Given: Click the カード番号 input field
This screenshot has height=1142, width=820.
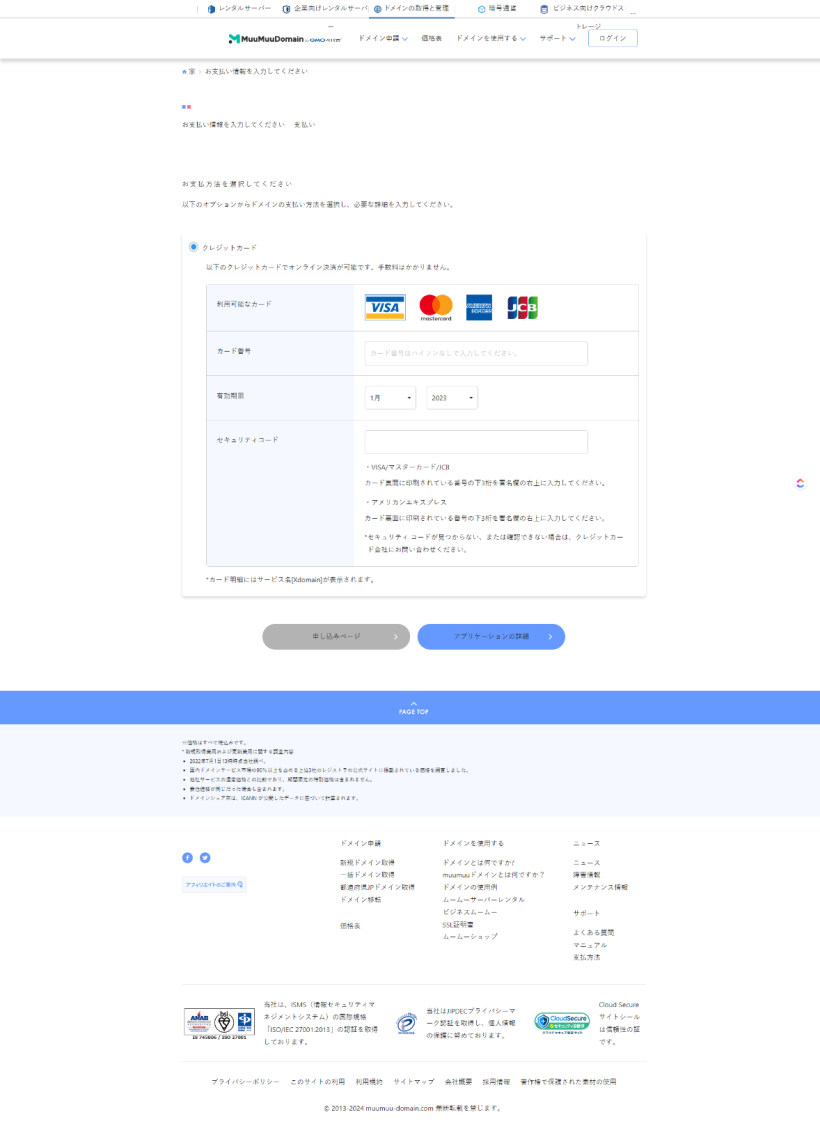Looking at the screenshot, I should (475, 353).
